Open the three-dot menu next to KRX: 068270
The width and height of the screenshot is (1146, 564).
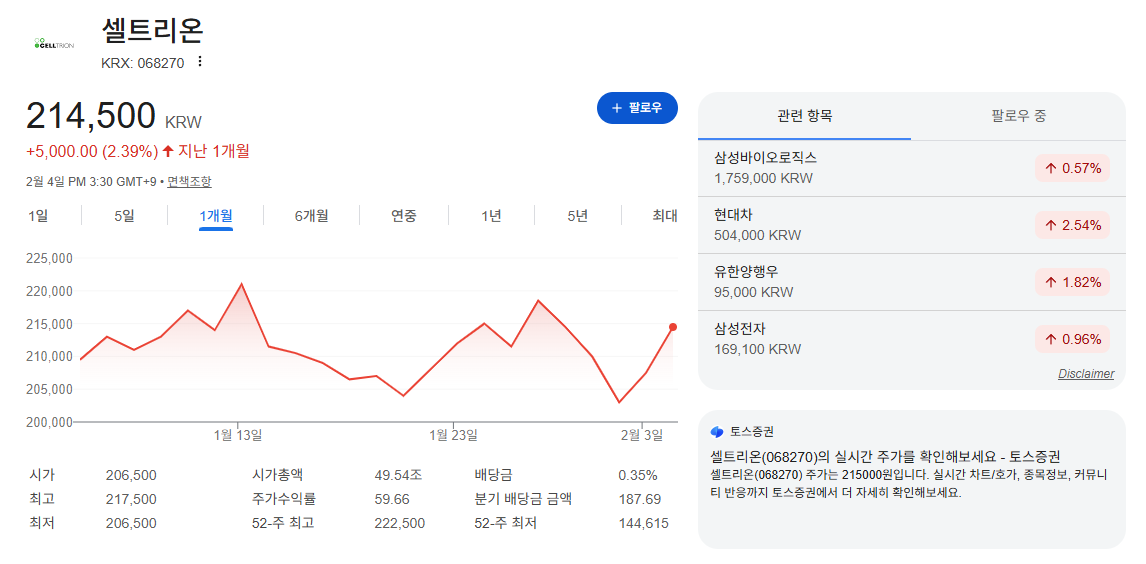(x=200, y=61)
